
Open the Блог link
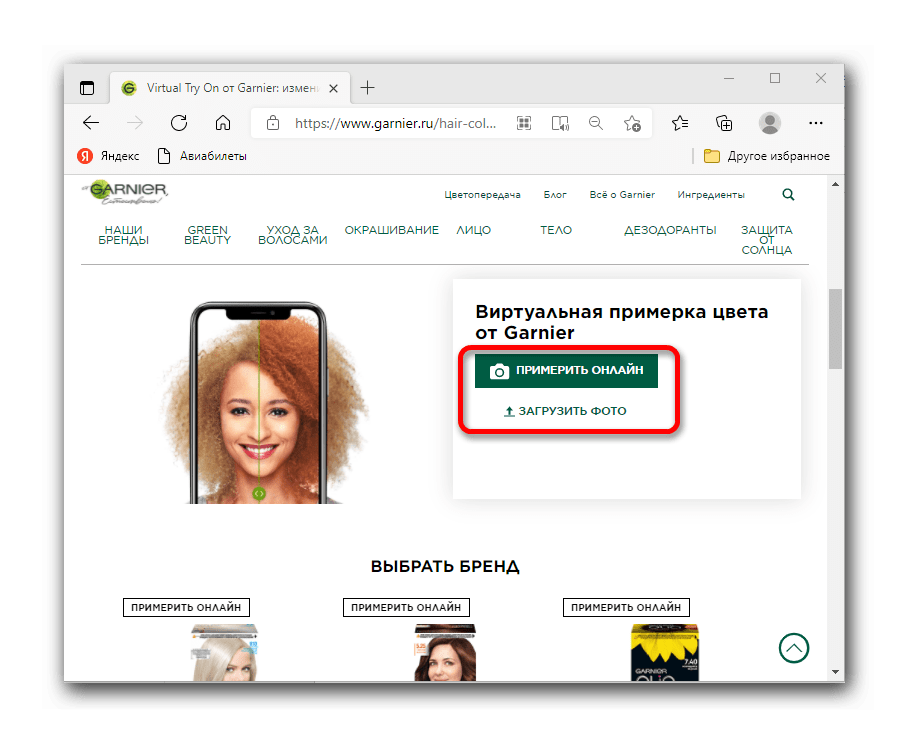tap(555, 195)
